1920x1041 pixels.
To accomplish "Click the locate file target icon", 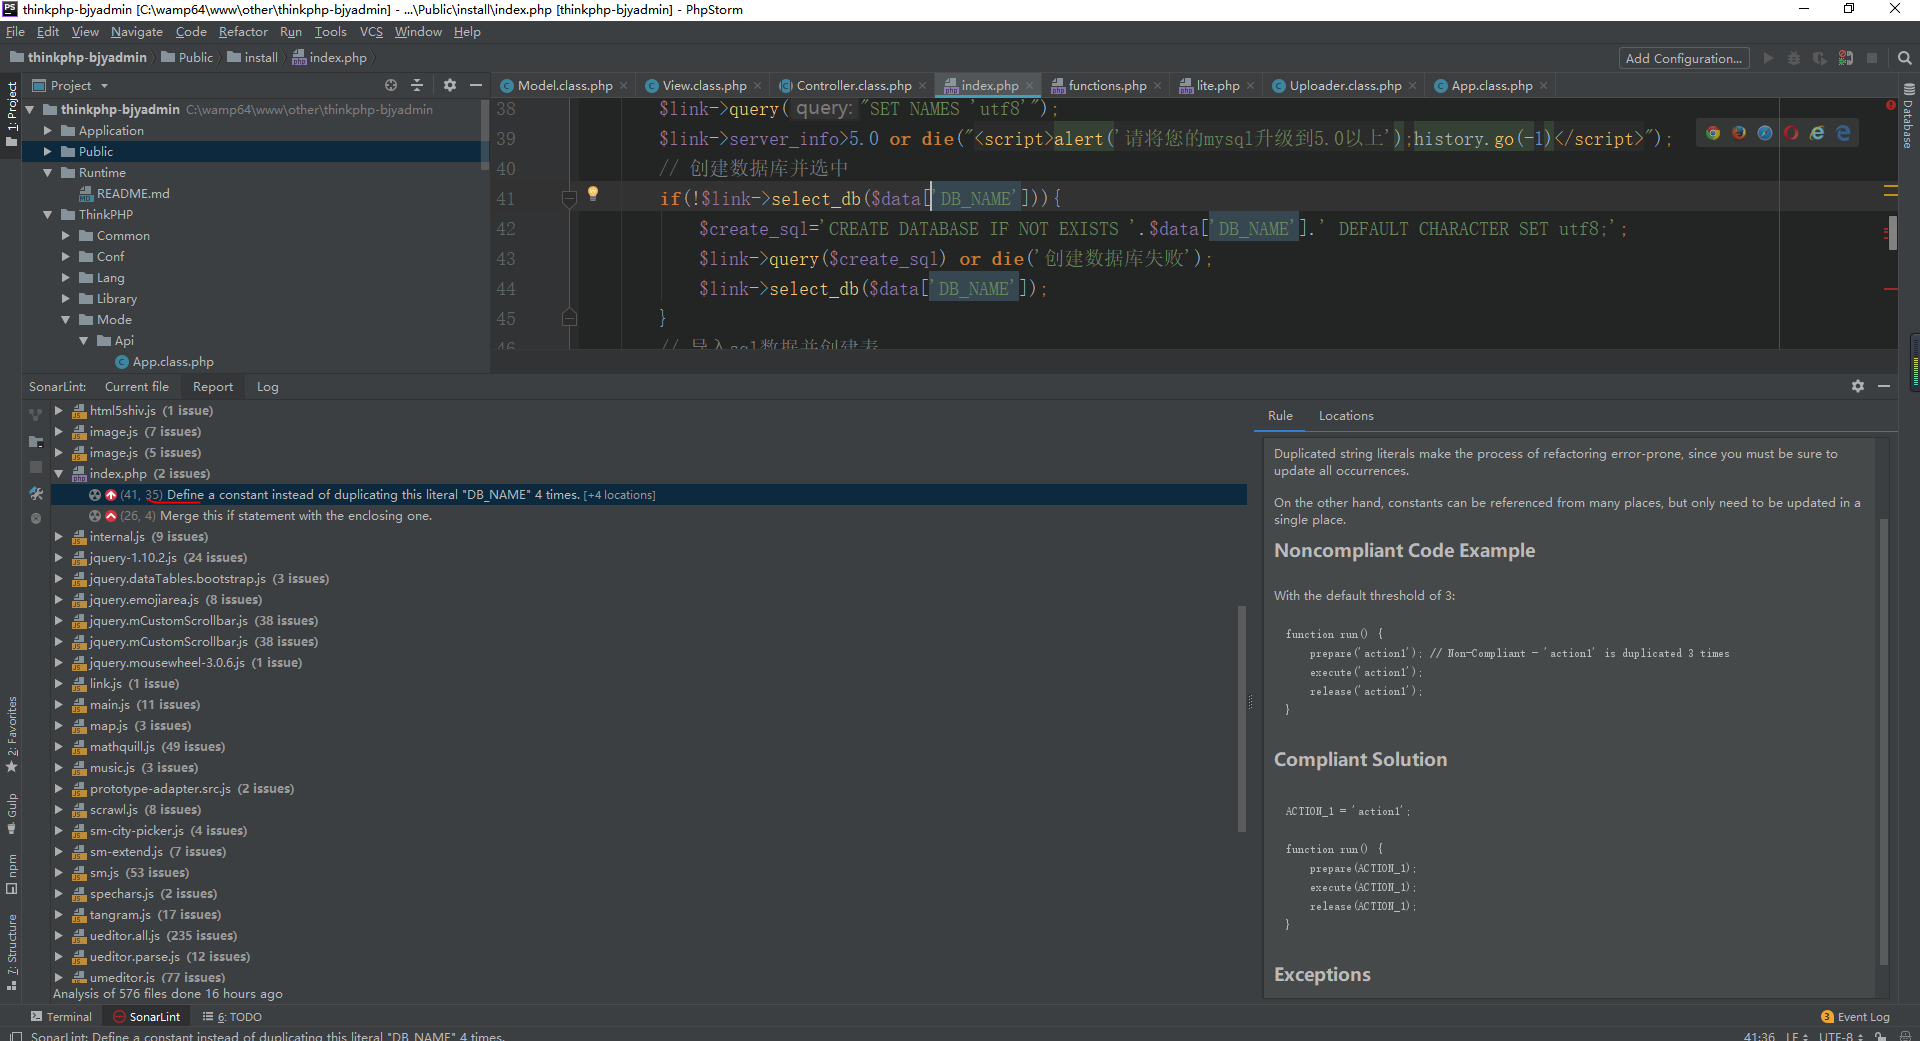I will 391,86.
